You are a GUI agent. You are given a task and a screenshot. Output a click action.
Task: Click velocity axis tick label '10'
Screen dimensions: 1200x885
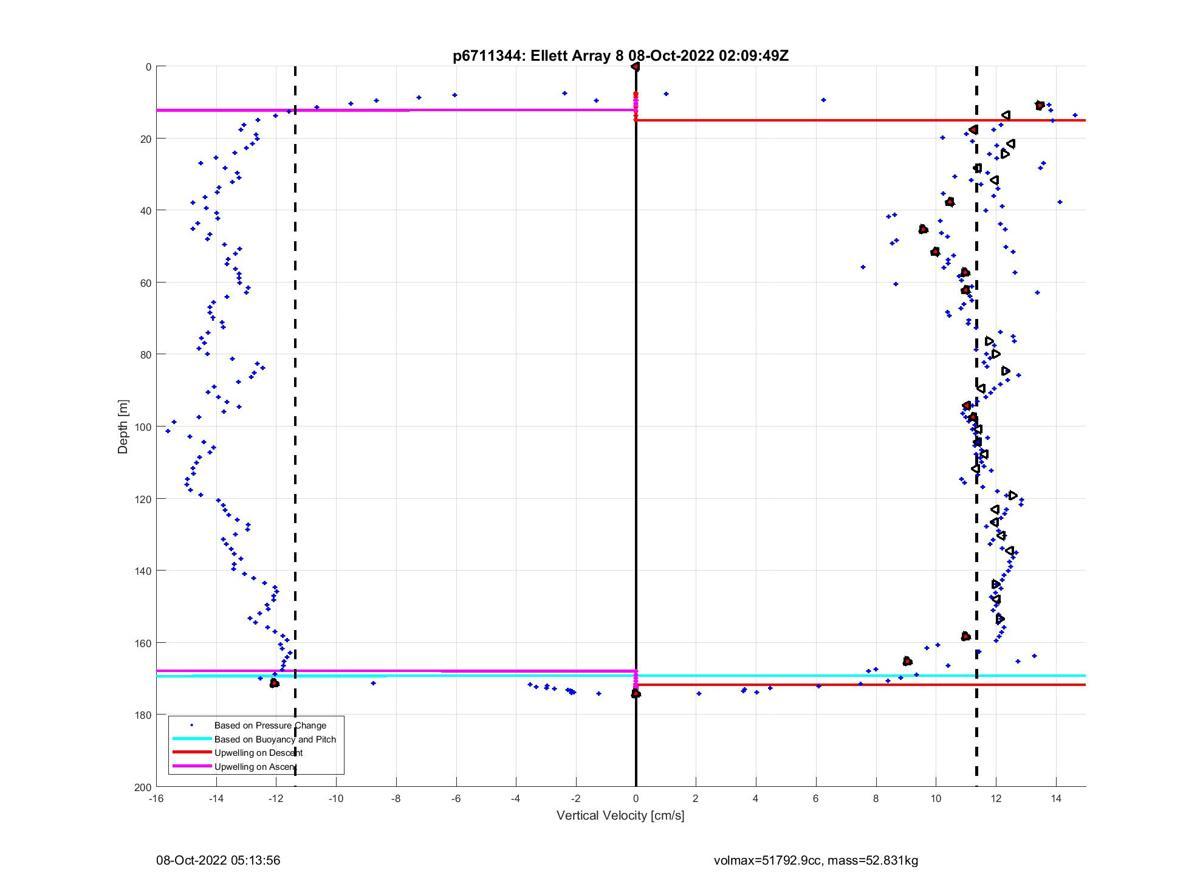tap(936, 799)
